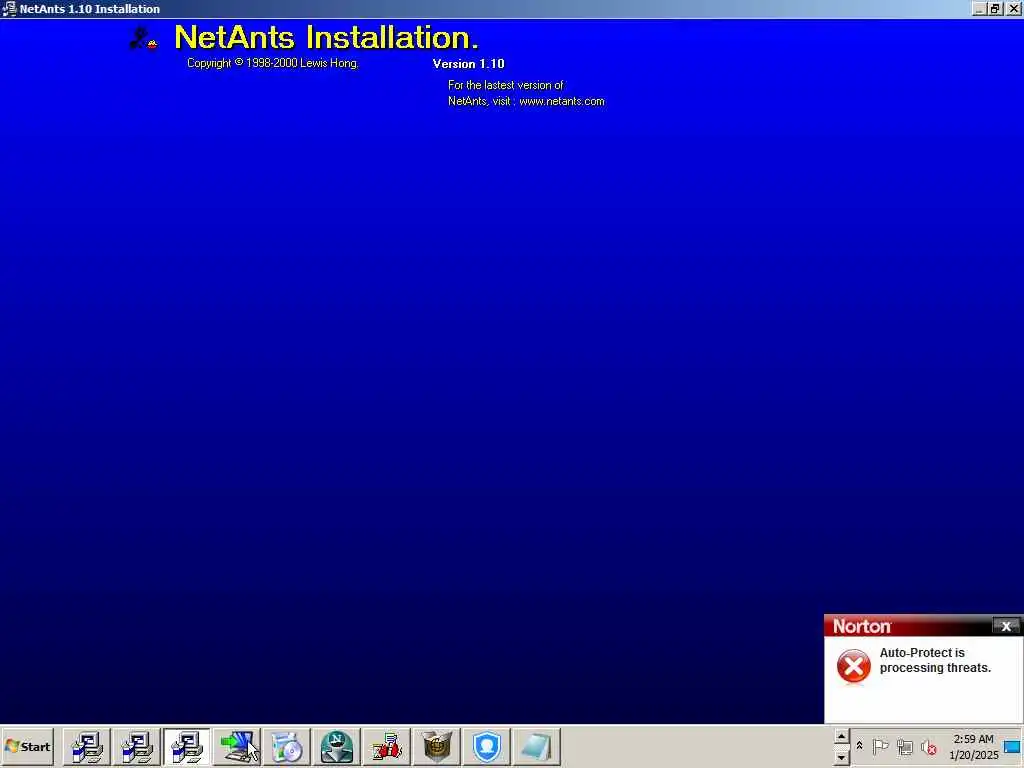1024x768 pixels.
Task: Show hidden system tray icons
Action: click(x=859, y=746)
